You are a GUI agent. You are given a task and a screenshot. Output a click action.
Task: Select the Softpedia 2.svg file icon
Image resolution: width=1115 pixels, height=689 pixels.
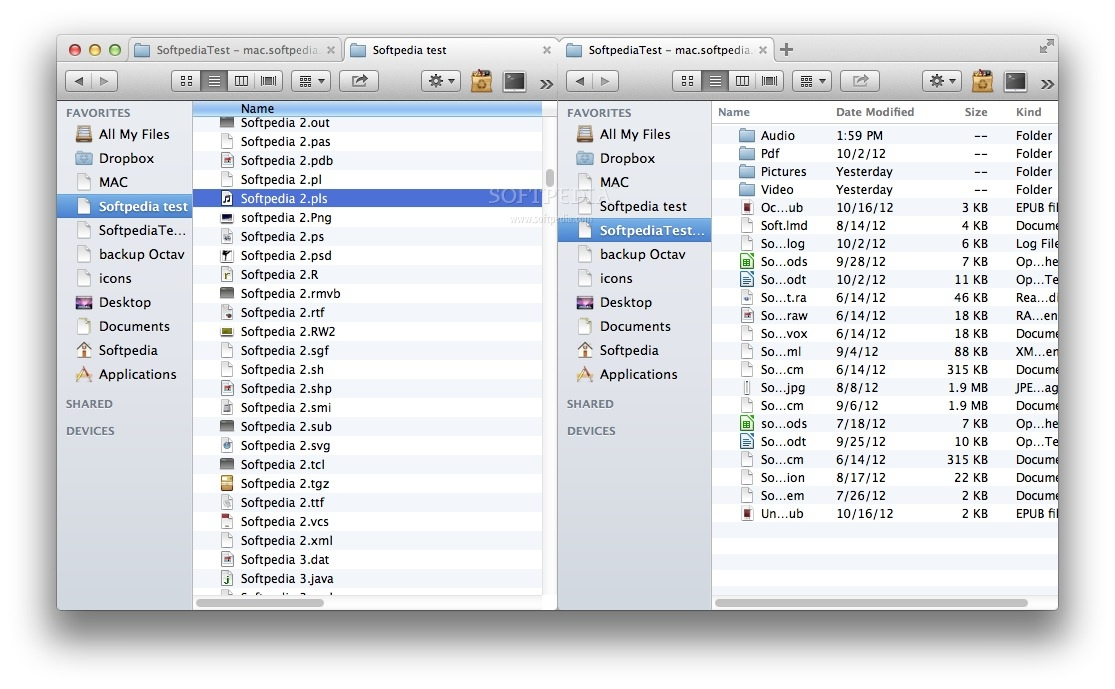tap(227, 445)
